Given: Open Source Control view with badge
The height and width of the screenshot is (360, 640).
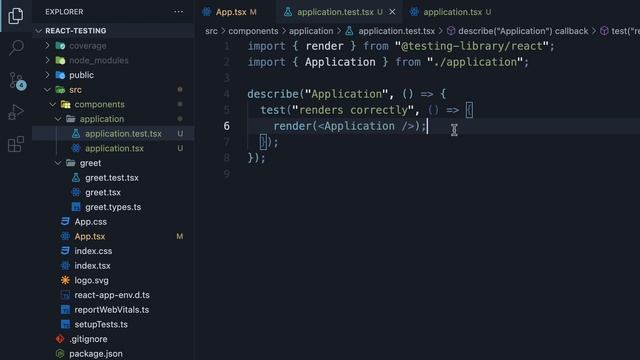Looking at the screenshot, I should pyautogui.click(x=17, y=80).
